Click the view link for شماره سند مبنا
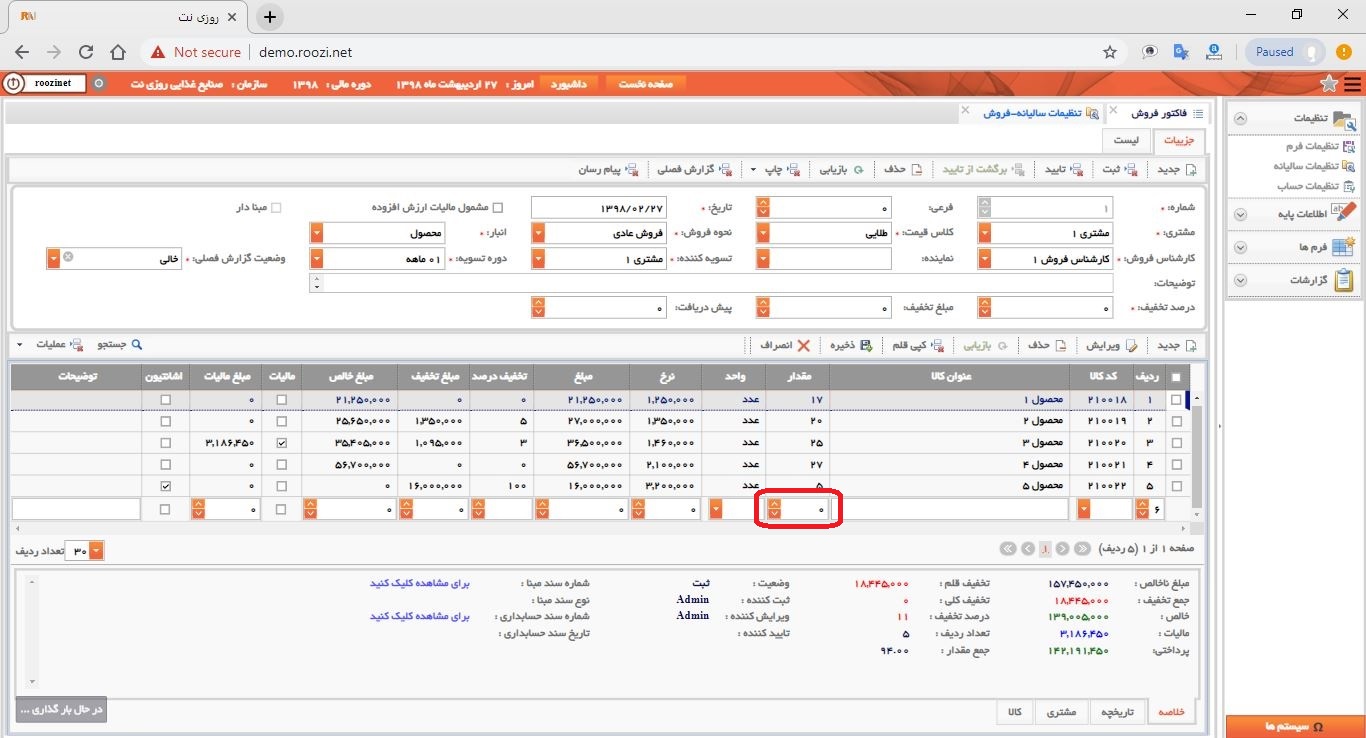The width and height of the screenshot is (1366, 738). (419, 583)
